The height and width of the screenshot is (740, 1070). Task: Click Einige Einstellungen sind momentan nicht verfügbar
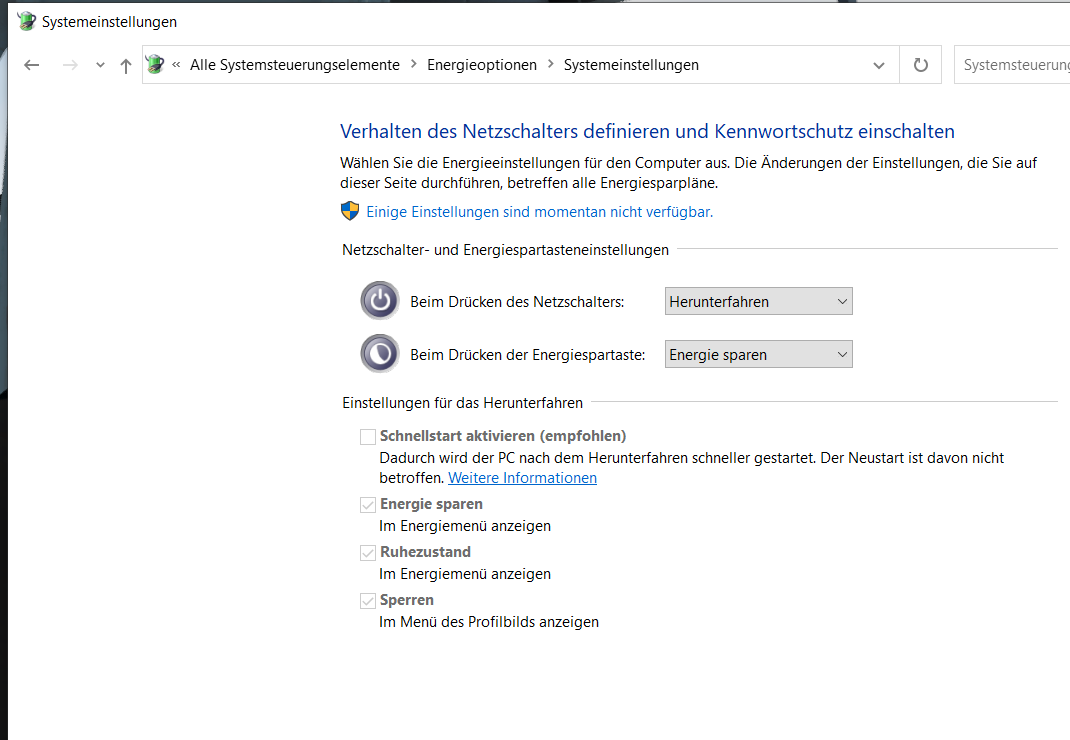tap(540, 212)
